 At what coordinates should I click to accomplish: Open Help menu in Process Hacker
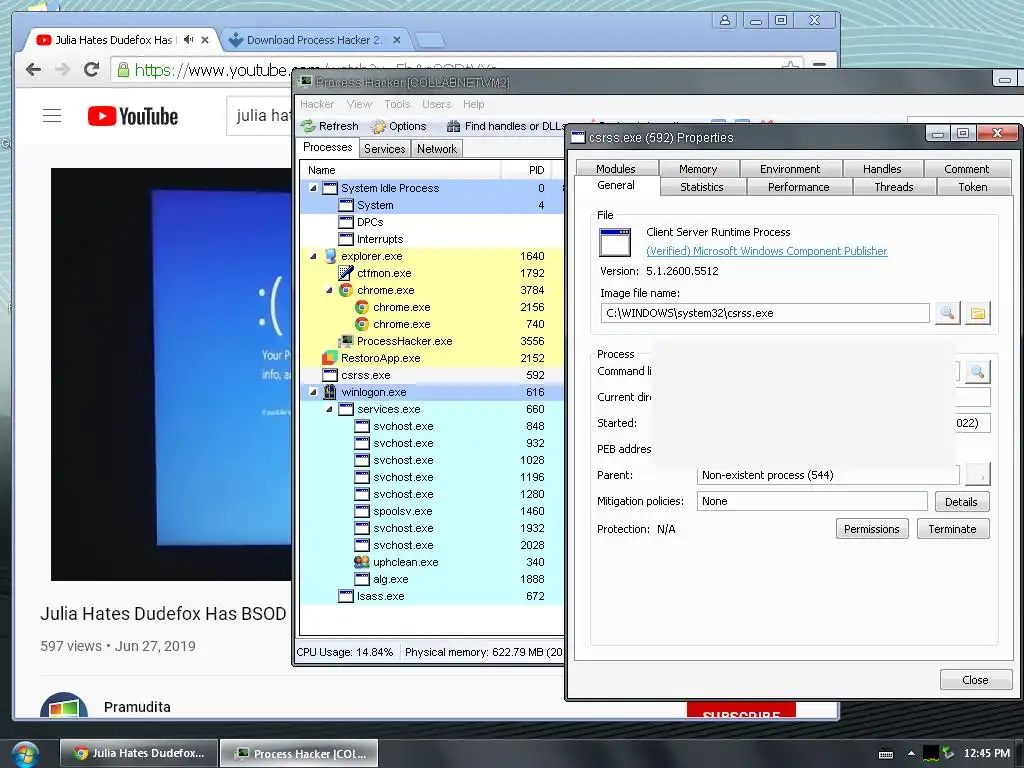point(473,104)
